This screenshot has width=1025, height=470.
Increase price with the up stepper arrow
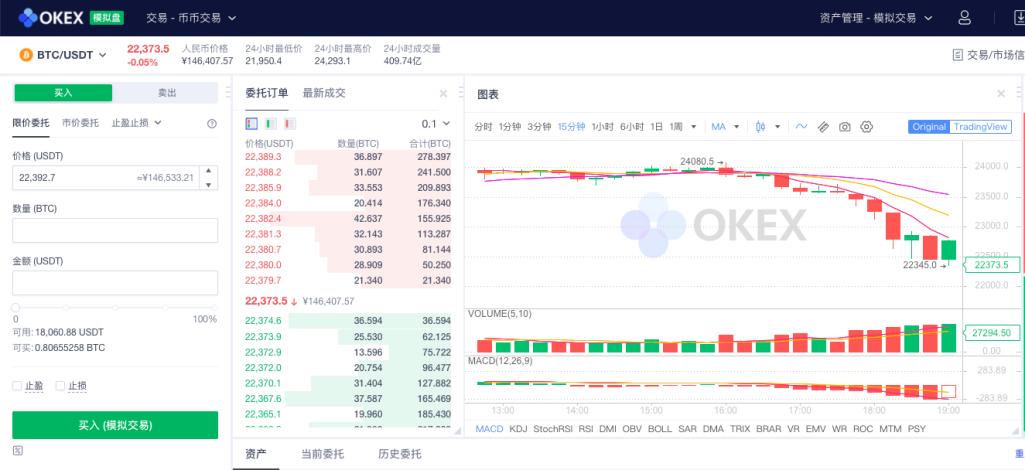[208, 171]
